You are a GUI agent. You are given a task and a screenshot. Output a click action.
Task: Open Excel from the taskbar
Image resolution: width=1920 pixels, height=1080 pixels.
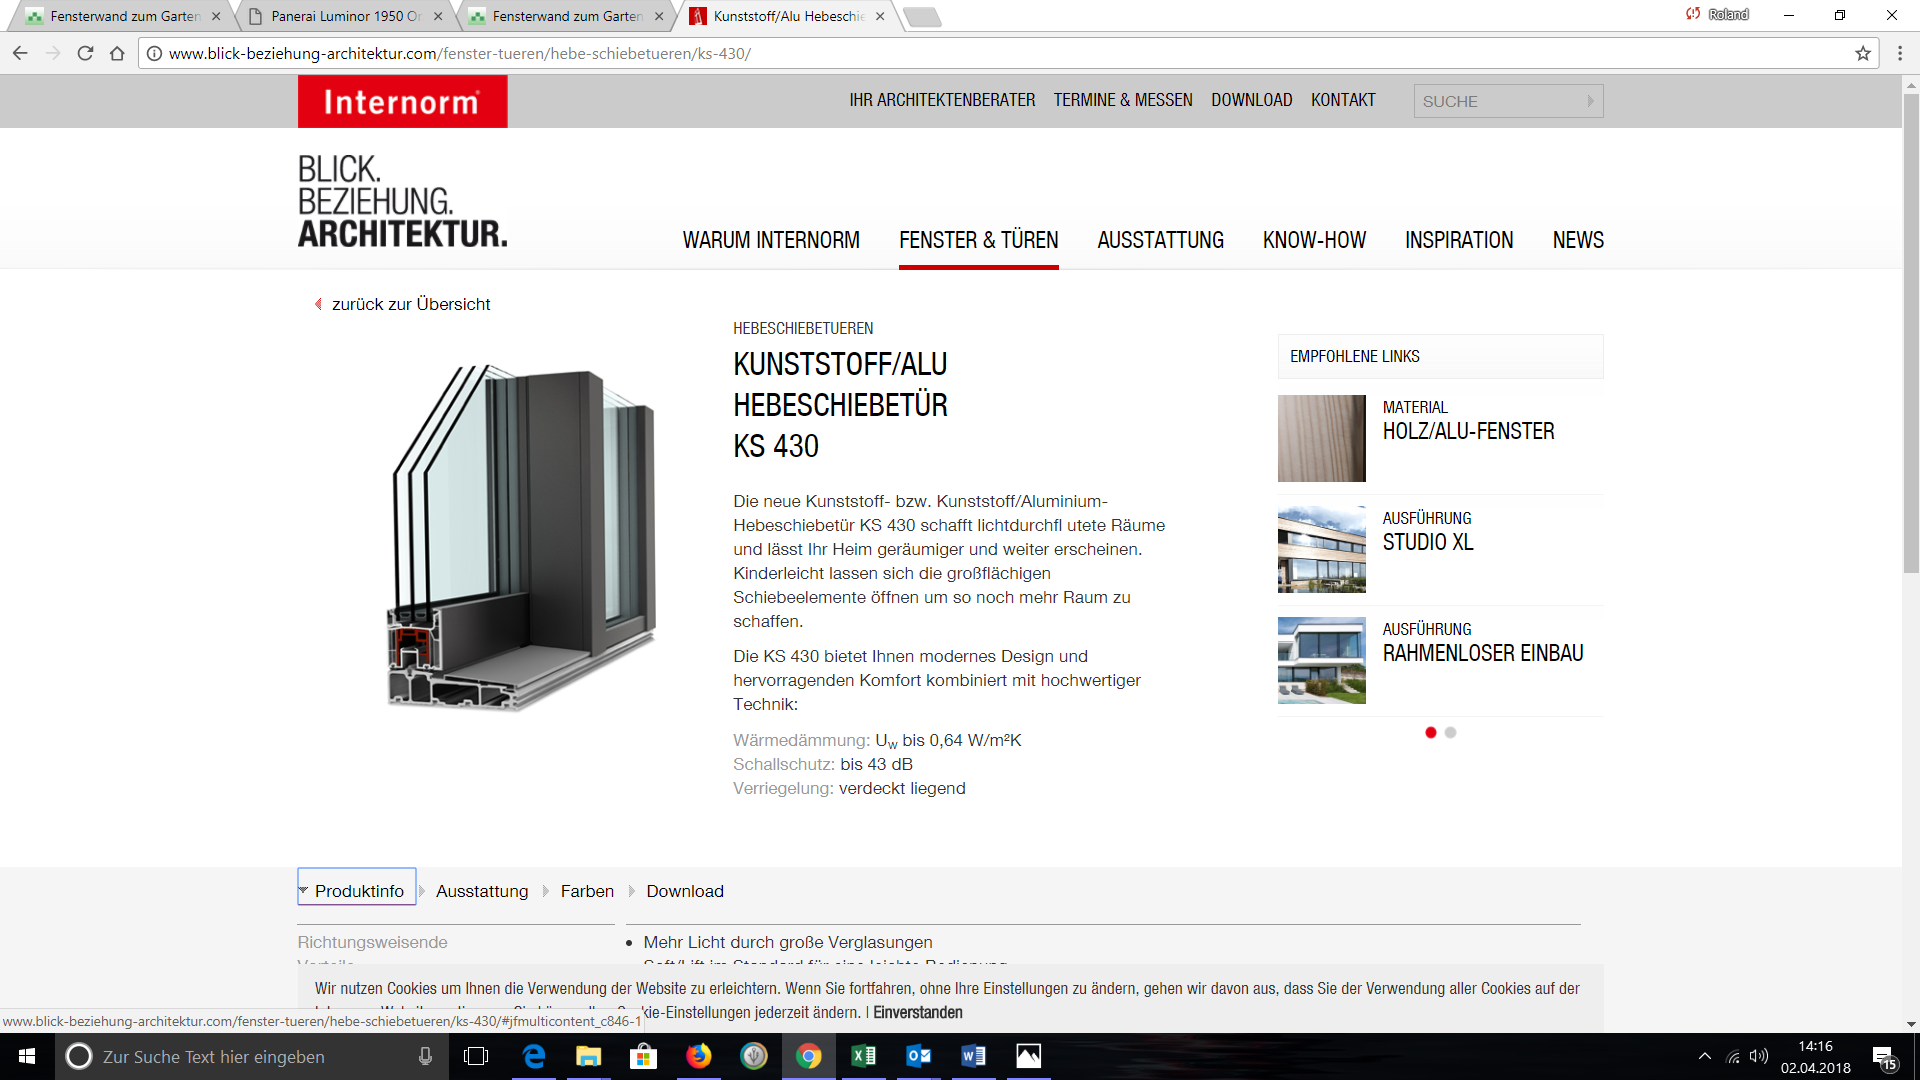coord(863,1056)
